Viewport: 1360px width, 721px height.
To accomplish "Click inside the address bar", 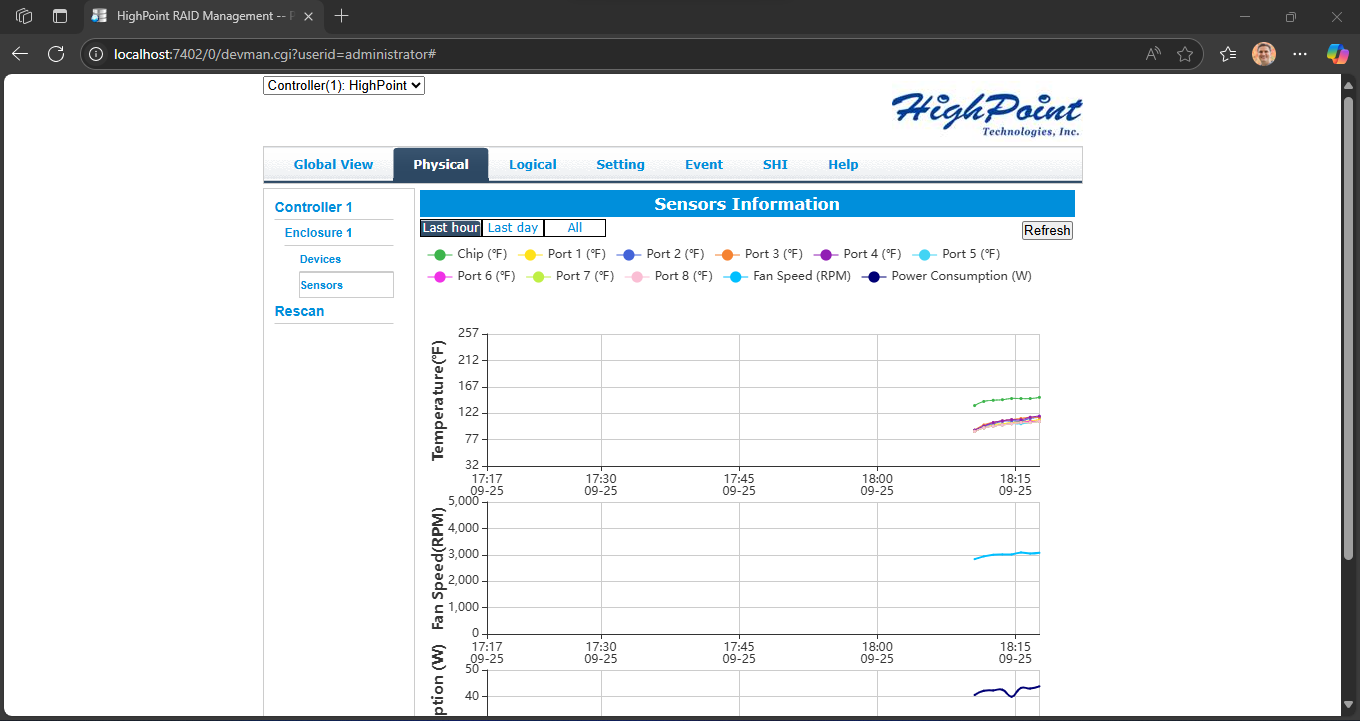I will (400, 53).
